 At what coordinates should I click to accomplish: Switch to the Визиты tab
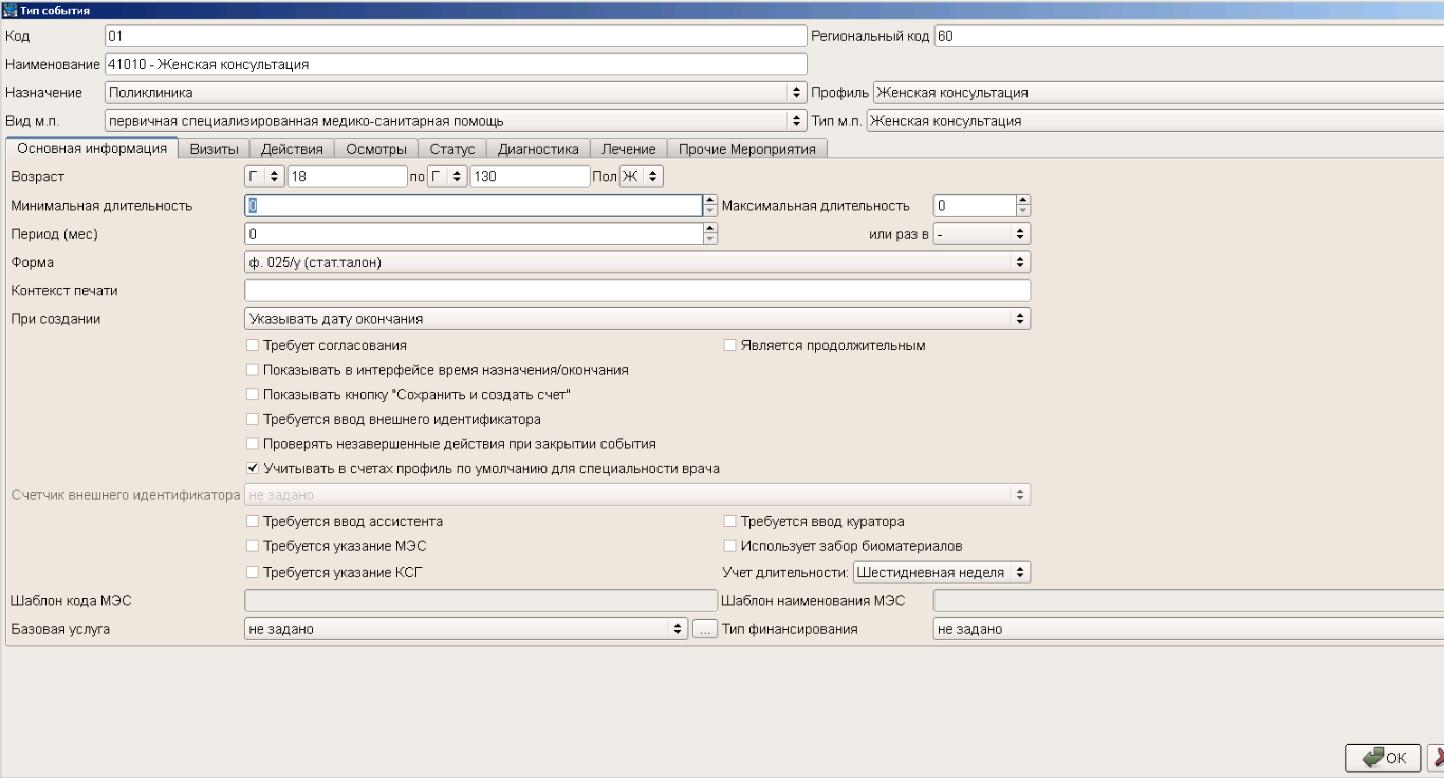pos(214,149)
